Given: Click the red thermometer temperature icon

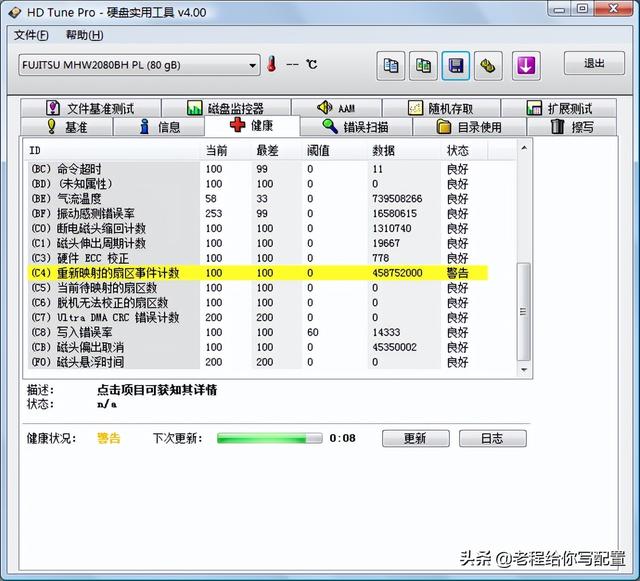Looking at the screenshot, I should tap(272, 65).
